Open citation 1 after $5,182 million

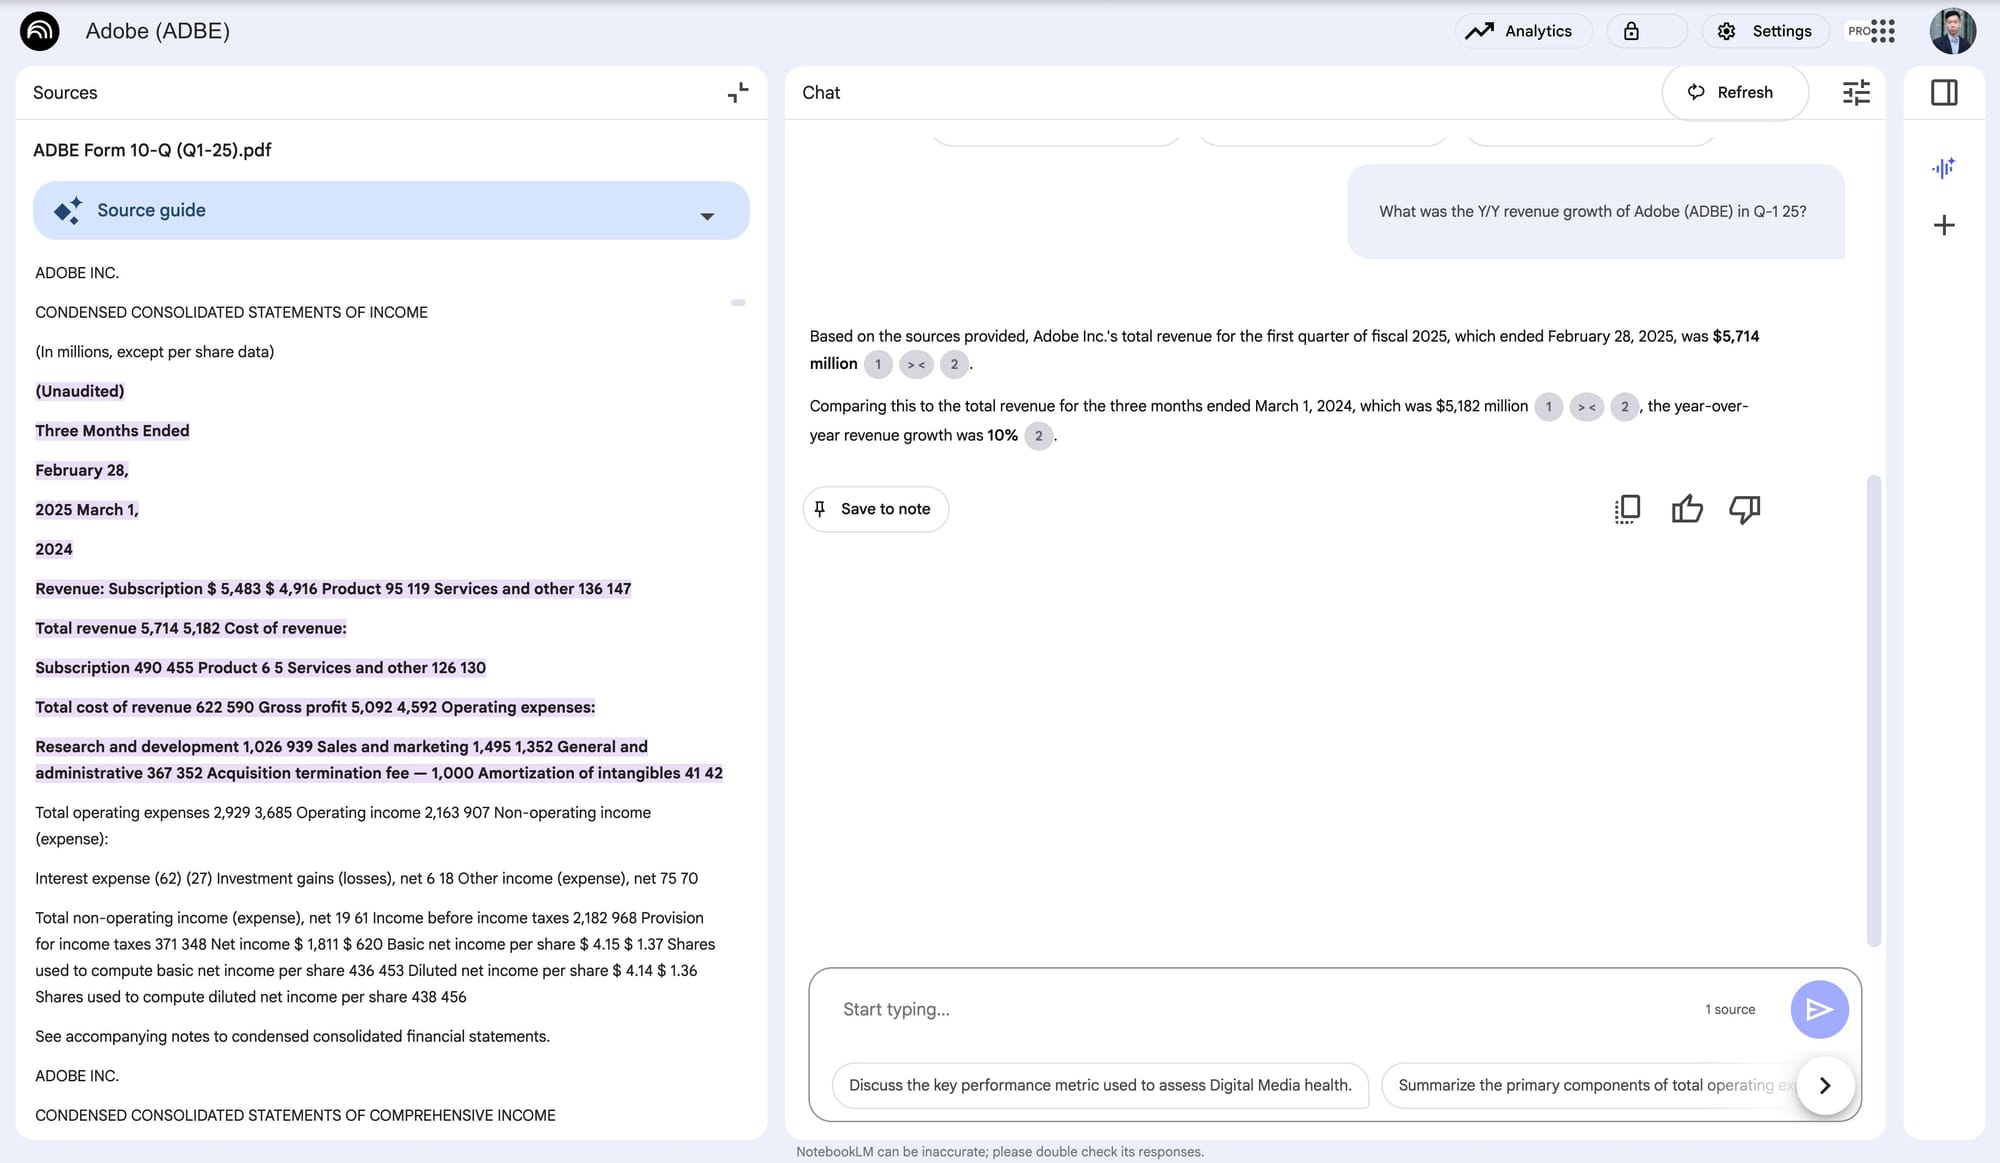coord(1549,407)
